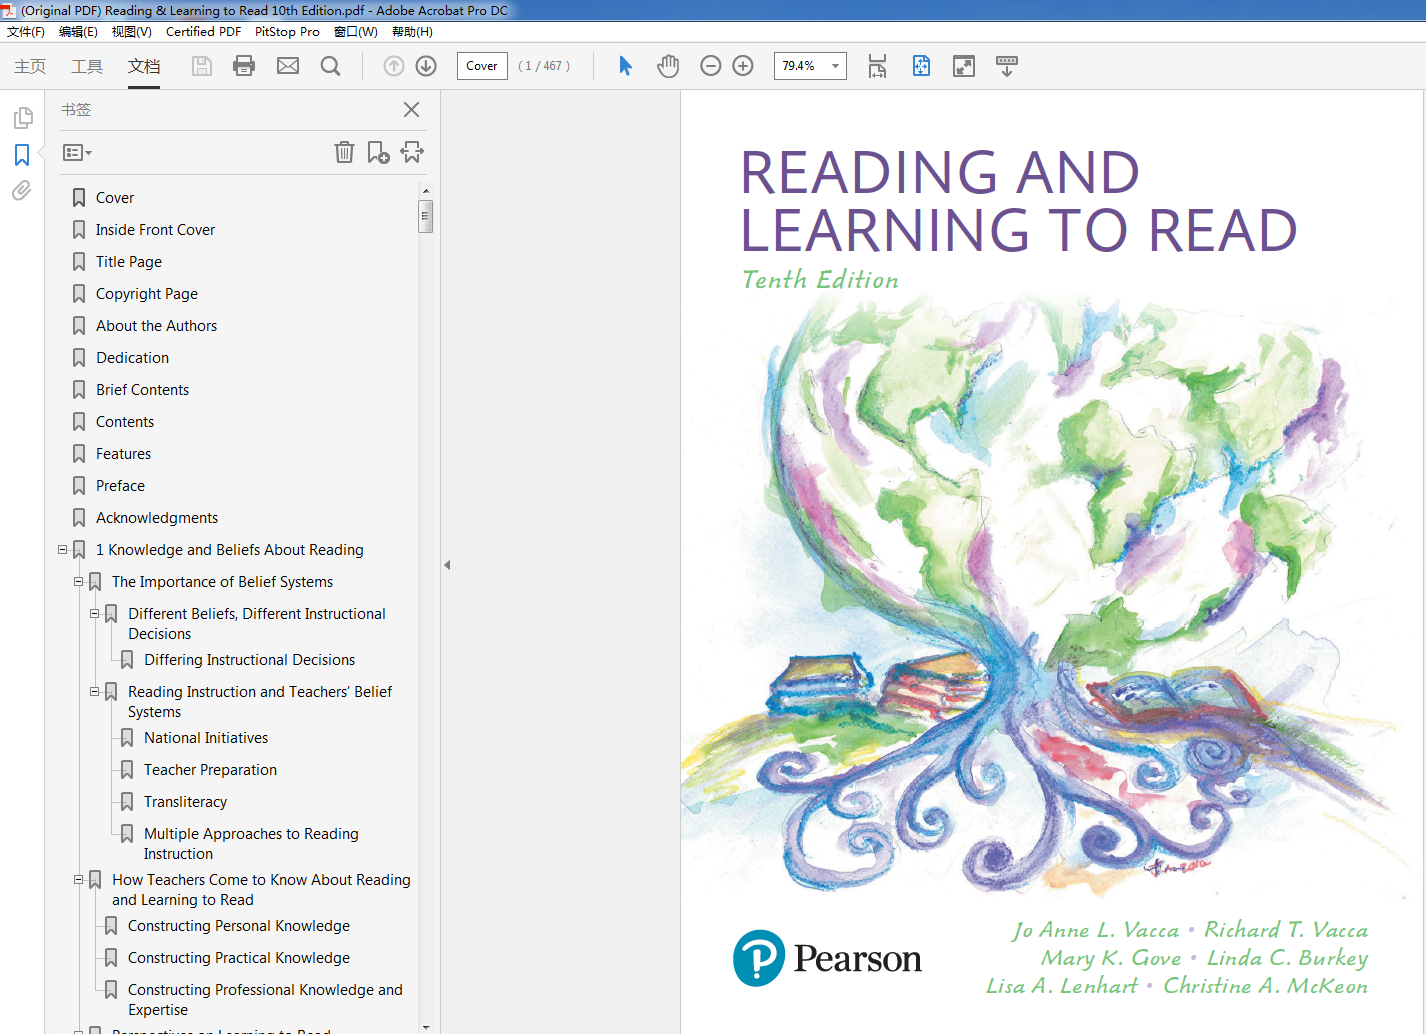Collapse Reading Instruction and Teachers' Belief Systems
This screenshot has width=1426, height=1034.
pos(95,692)
